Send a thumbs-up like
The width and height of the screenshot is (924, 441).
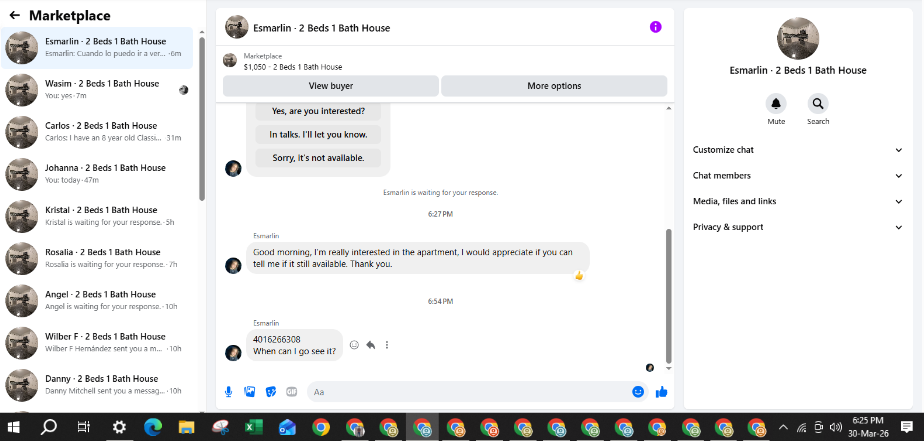point(661,391)
